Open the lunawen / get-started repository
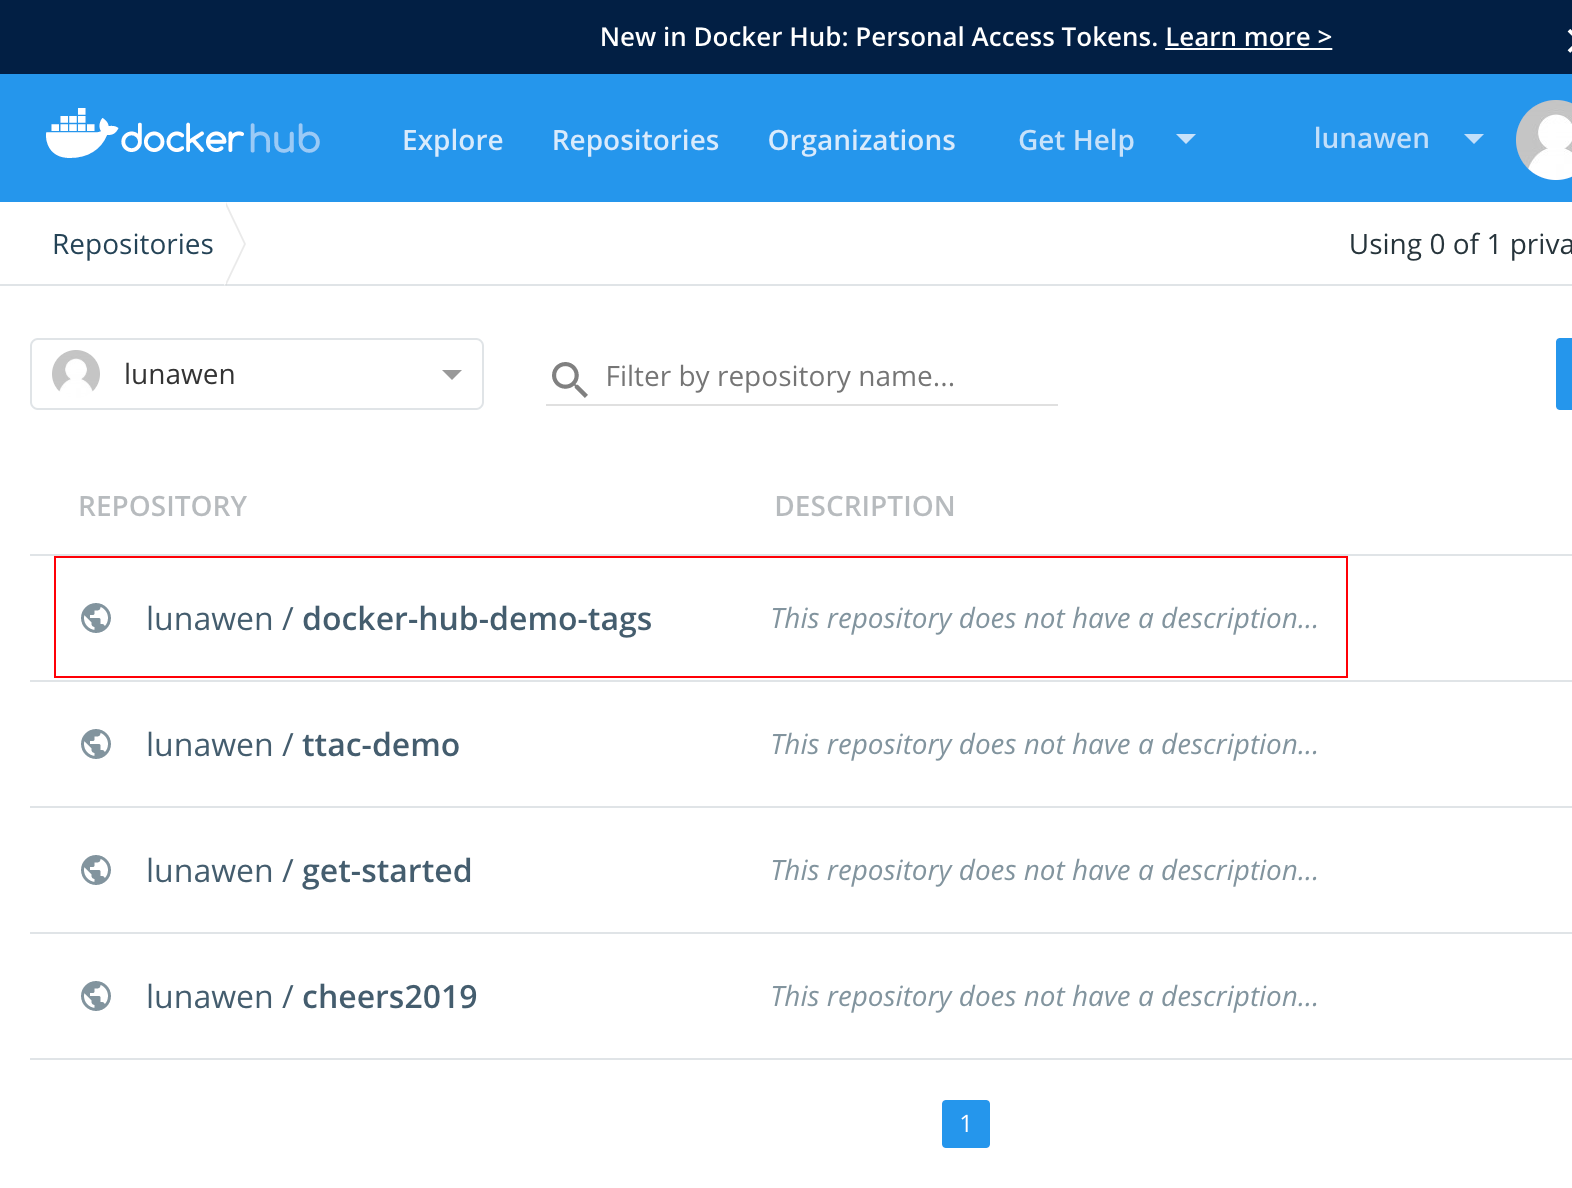 click(x=309, y=871)
